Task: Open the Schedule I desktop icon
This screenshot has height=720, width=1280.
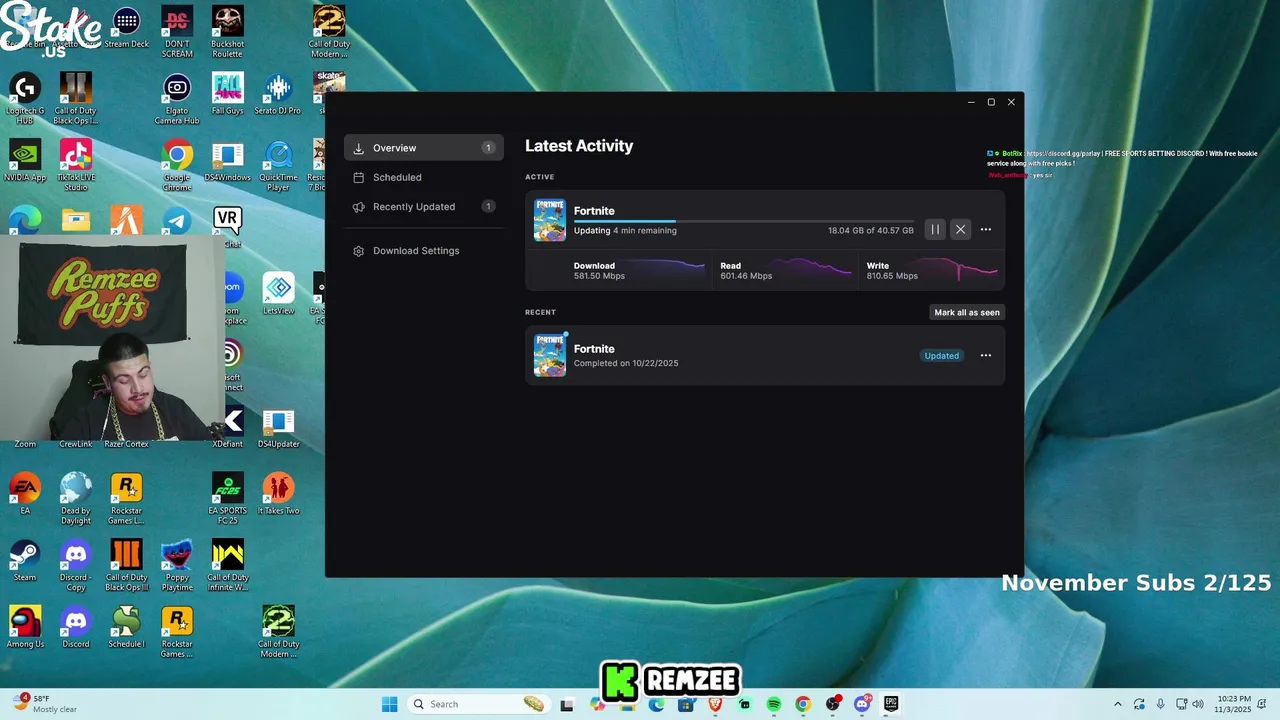Action: tap(126, 628)
